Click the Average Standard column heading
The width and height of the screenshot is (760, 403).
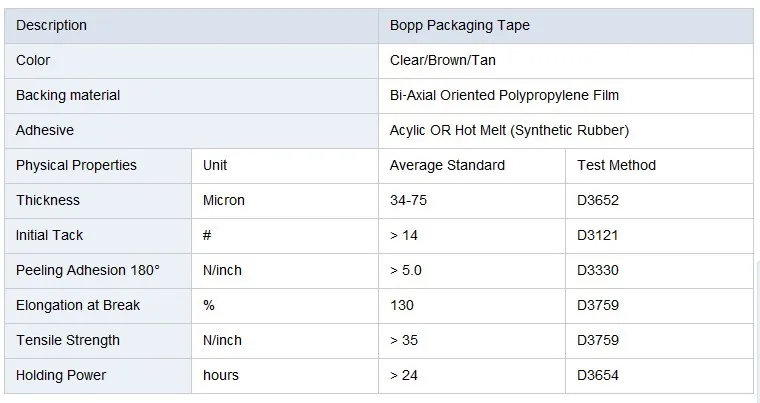click(447, 165)
